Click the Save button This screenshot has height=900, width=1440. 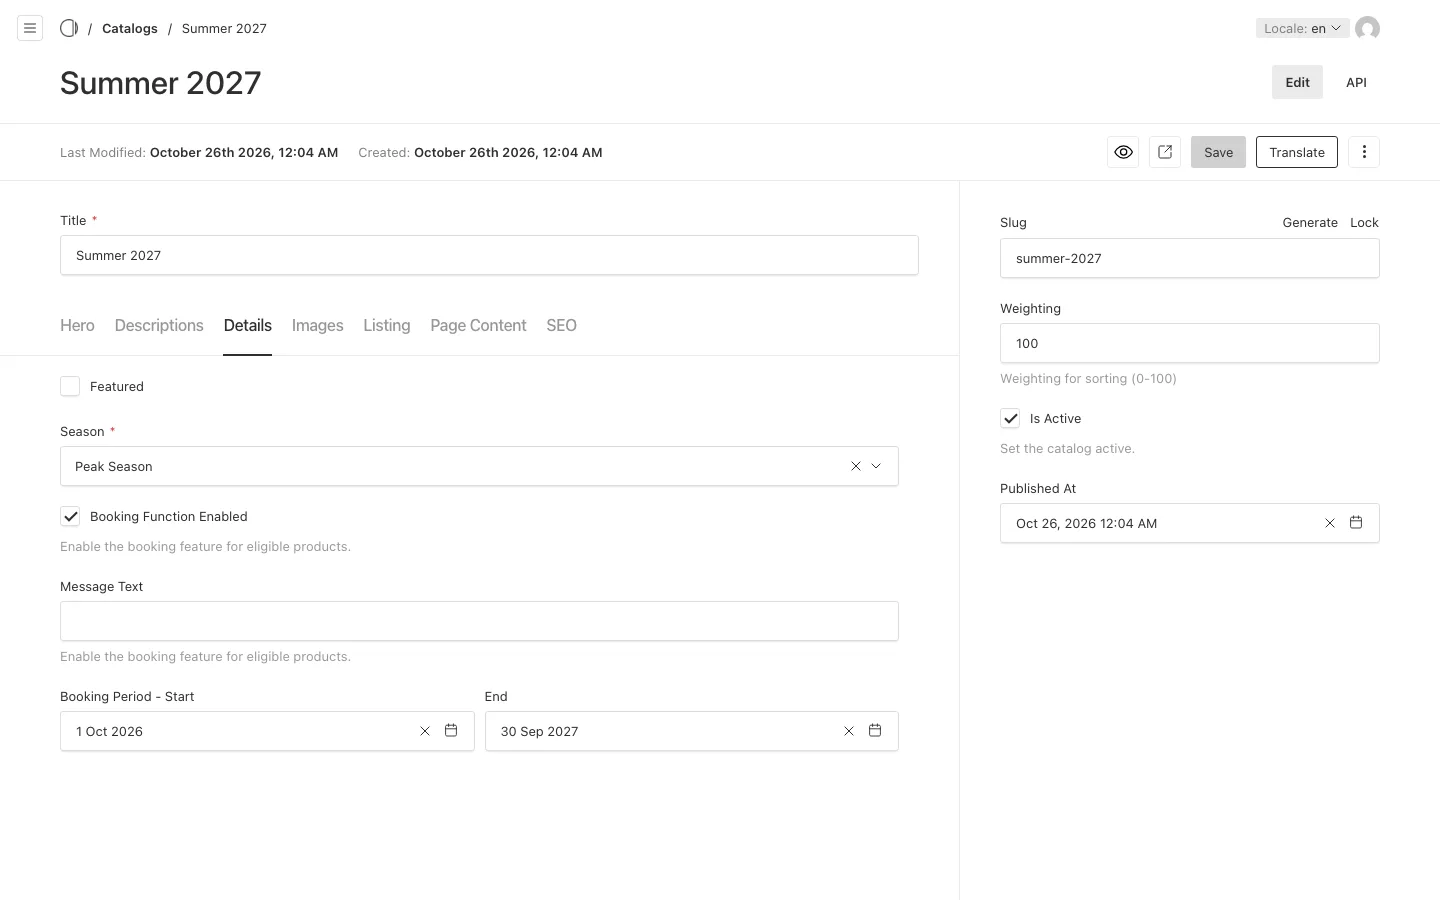pos(1218,152)
